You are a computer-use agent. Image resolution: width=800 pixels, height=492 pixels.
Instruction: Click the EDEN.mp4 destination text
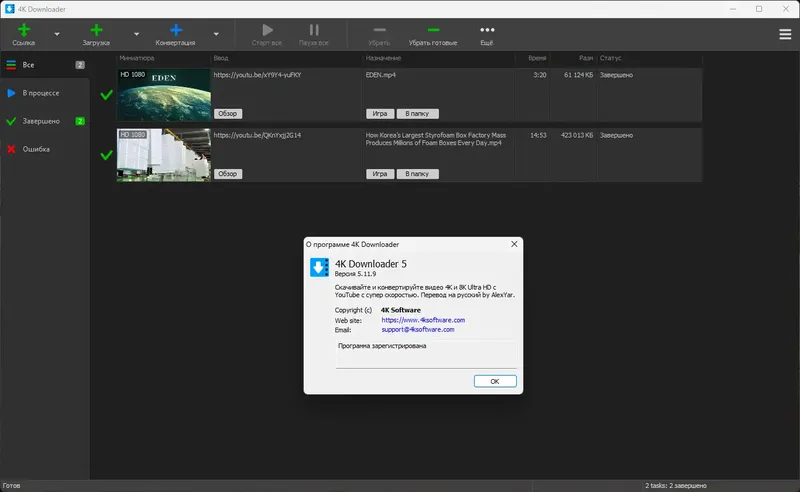381,75
